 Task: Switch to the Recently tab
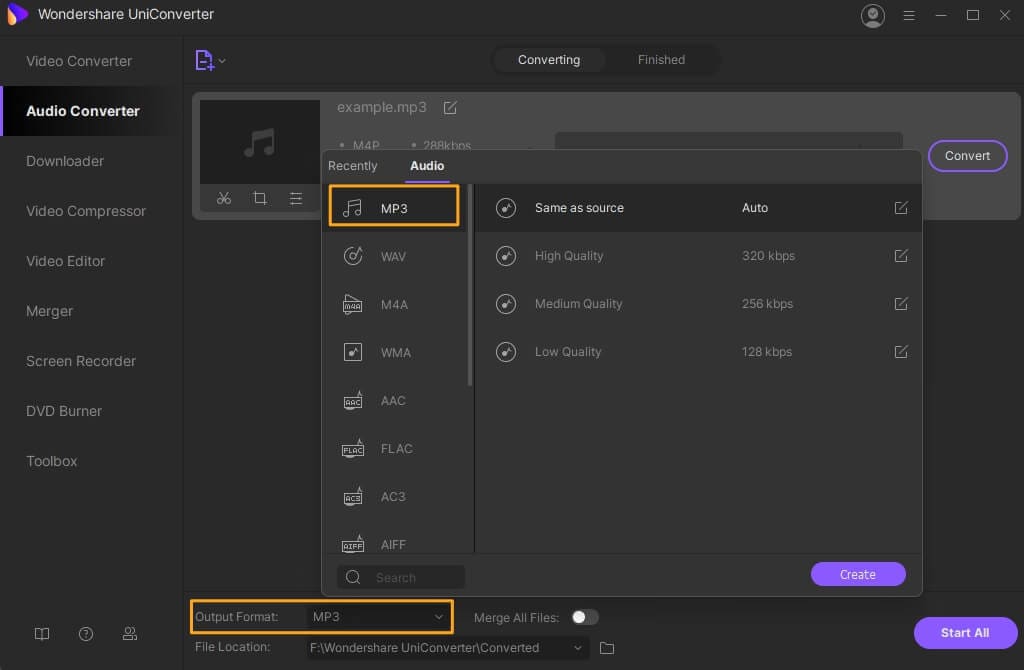tap(353, 166)
